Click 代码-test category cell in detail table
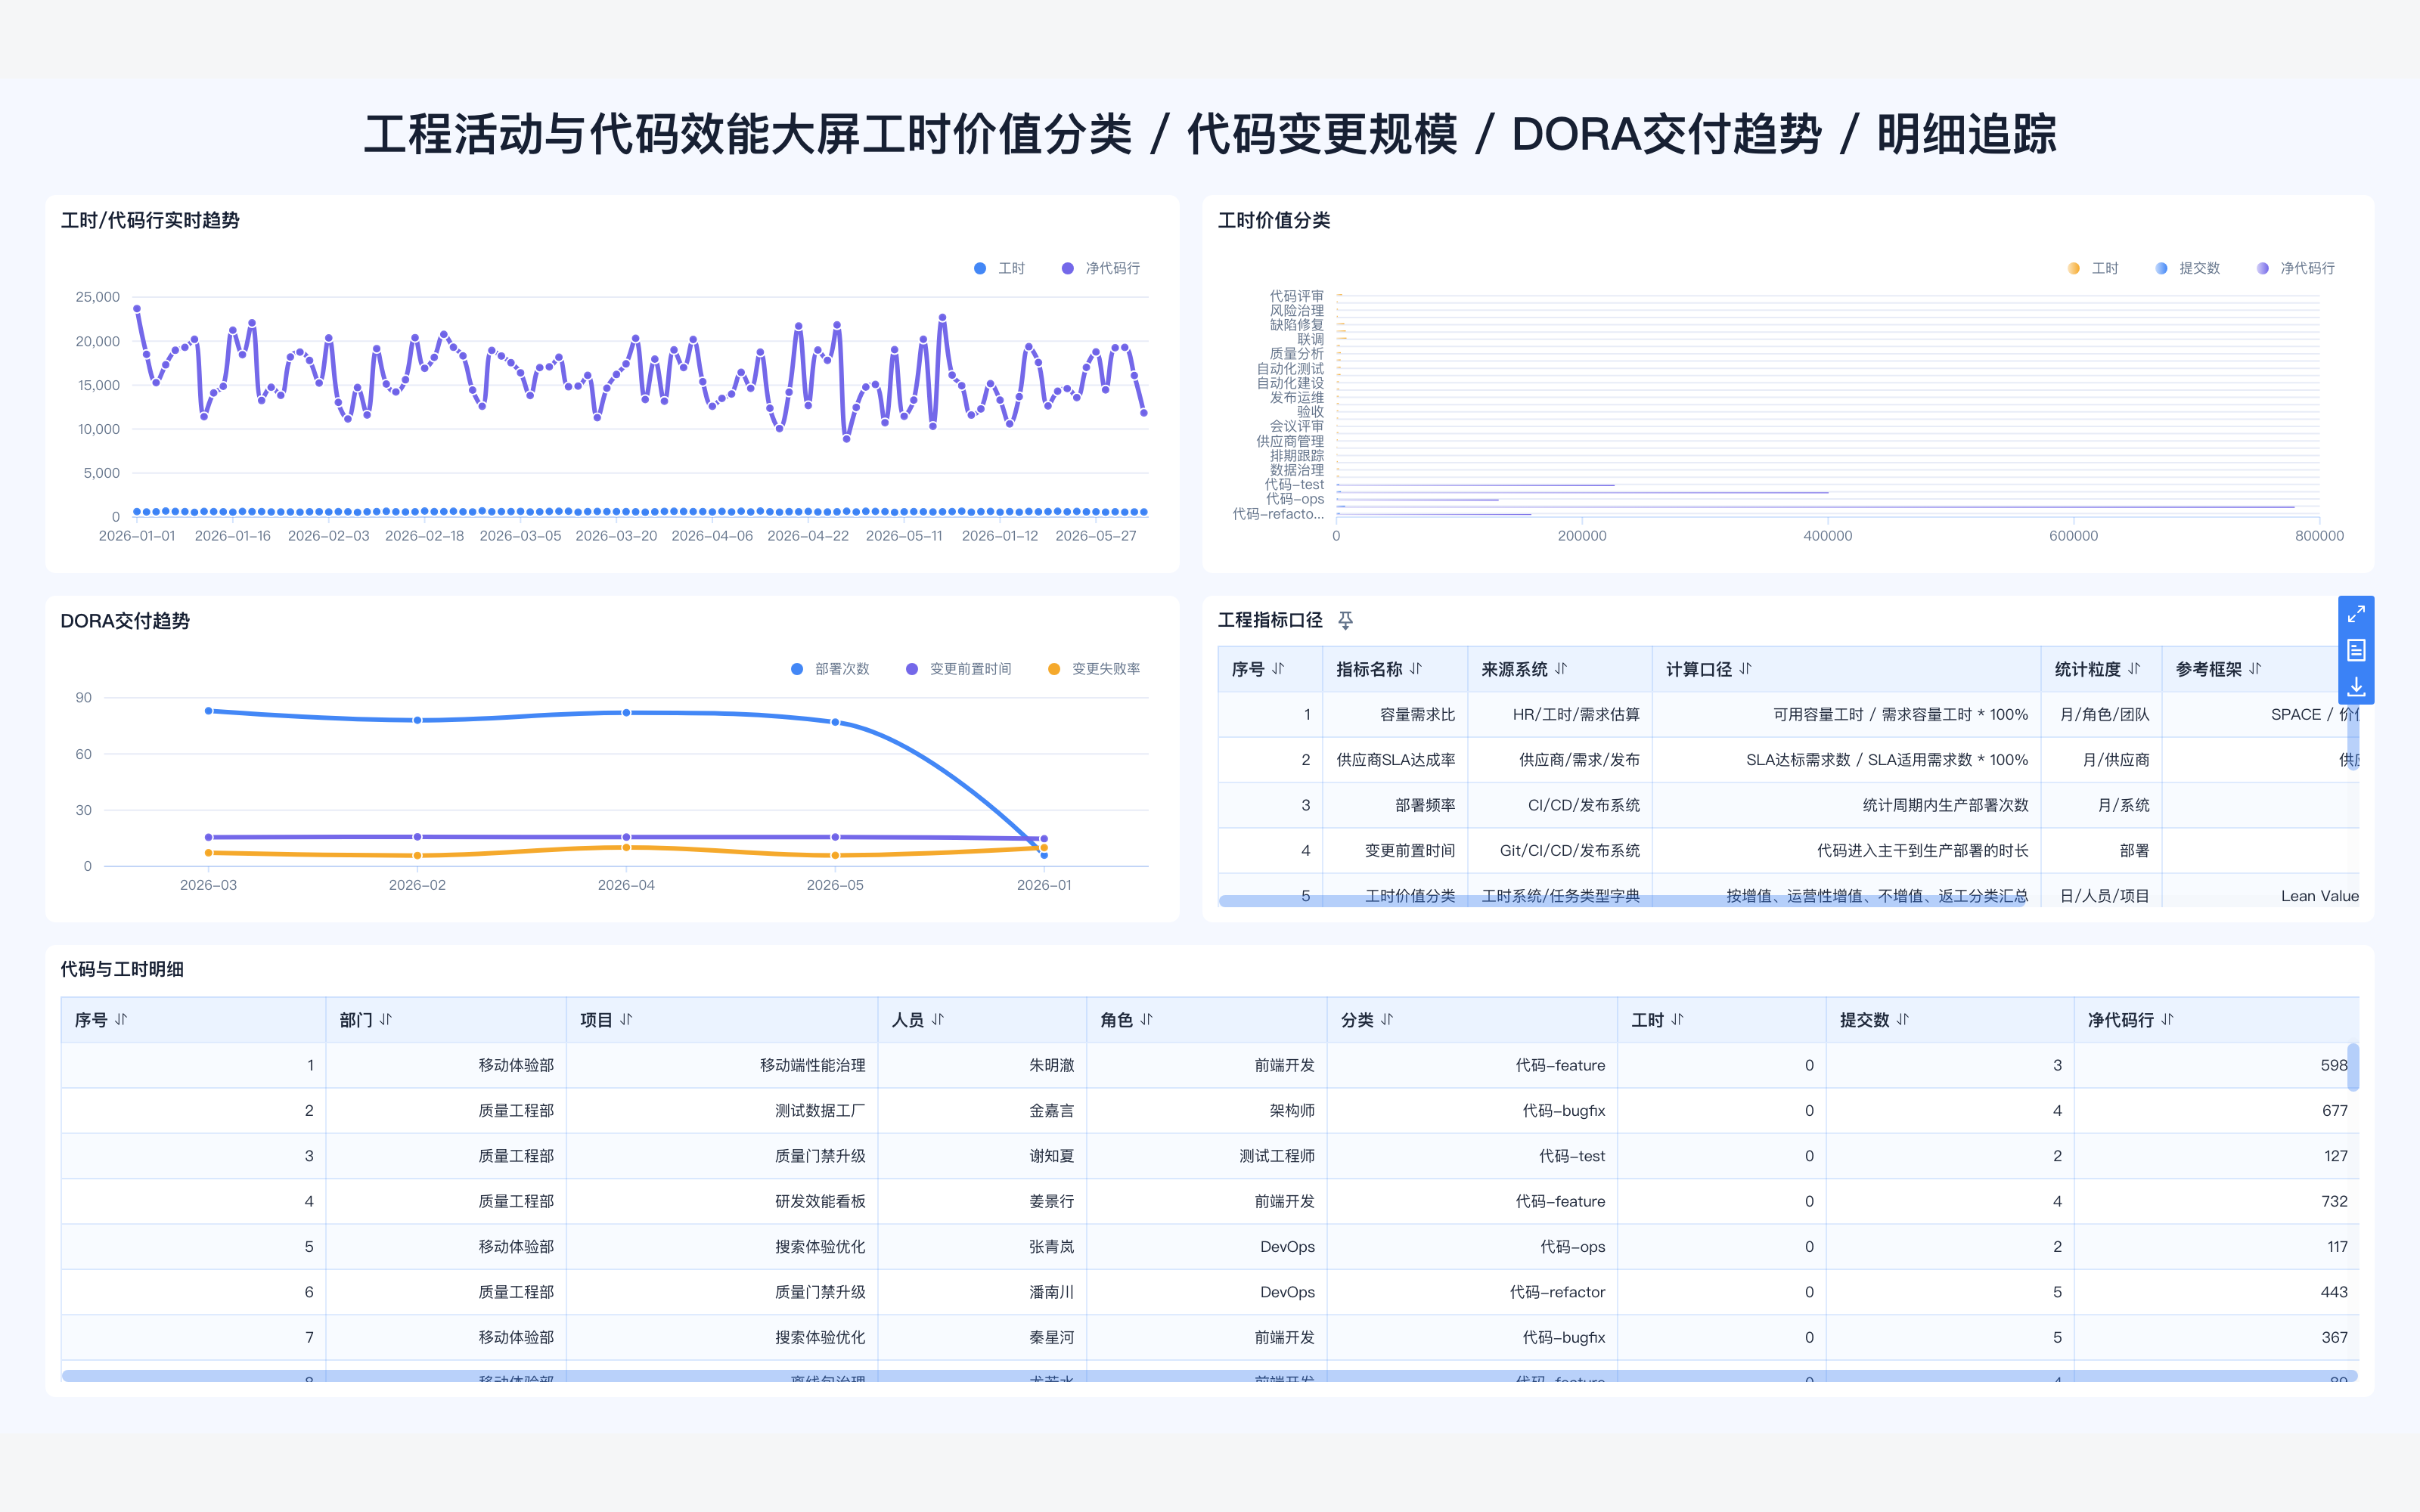Image resolution: width=2420 pixels, height=1512 pixels. pyautogui.click(x=1472, y=1156)
